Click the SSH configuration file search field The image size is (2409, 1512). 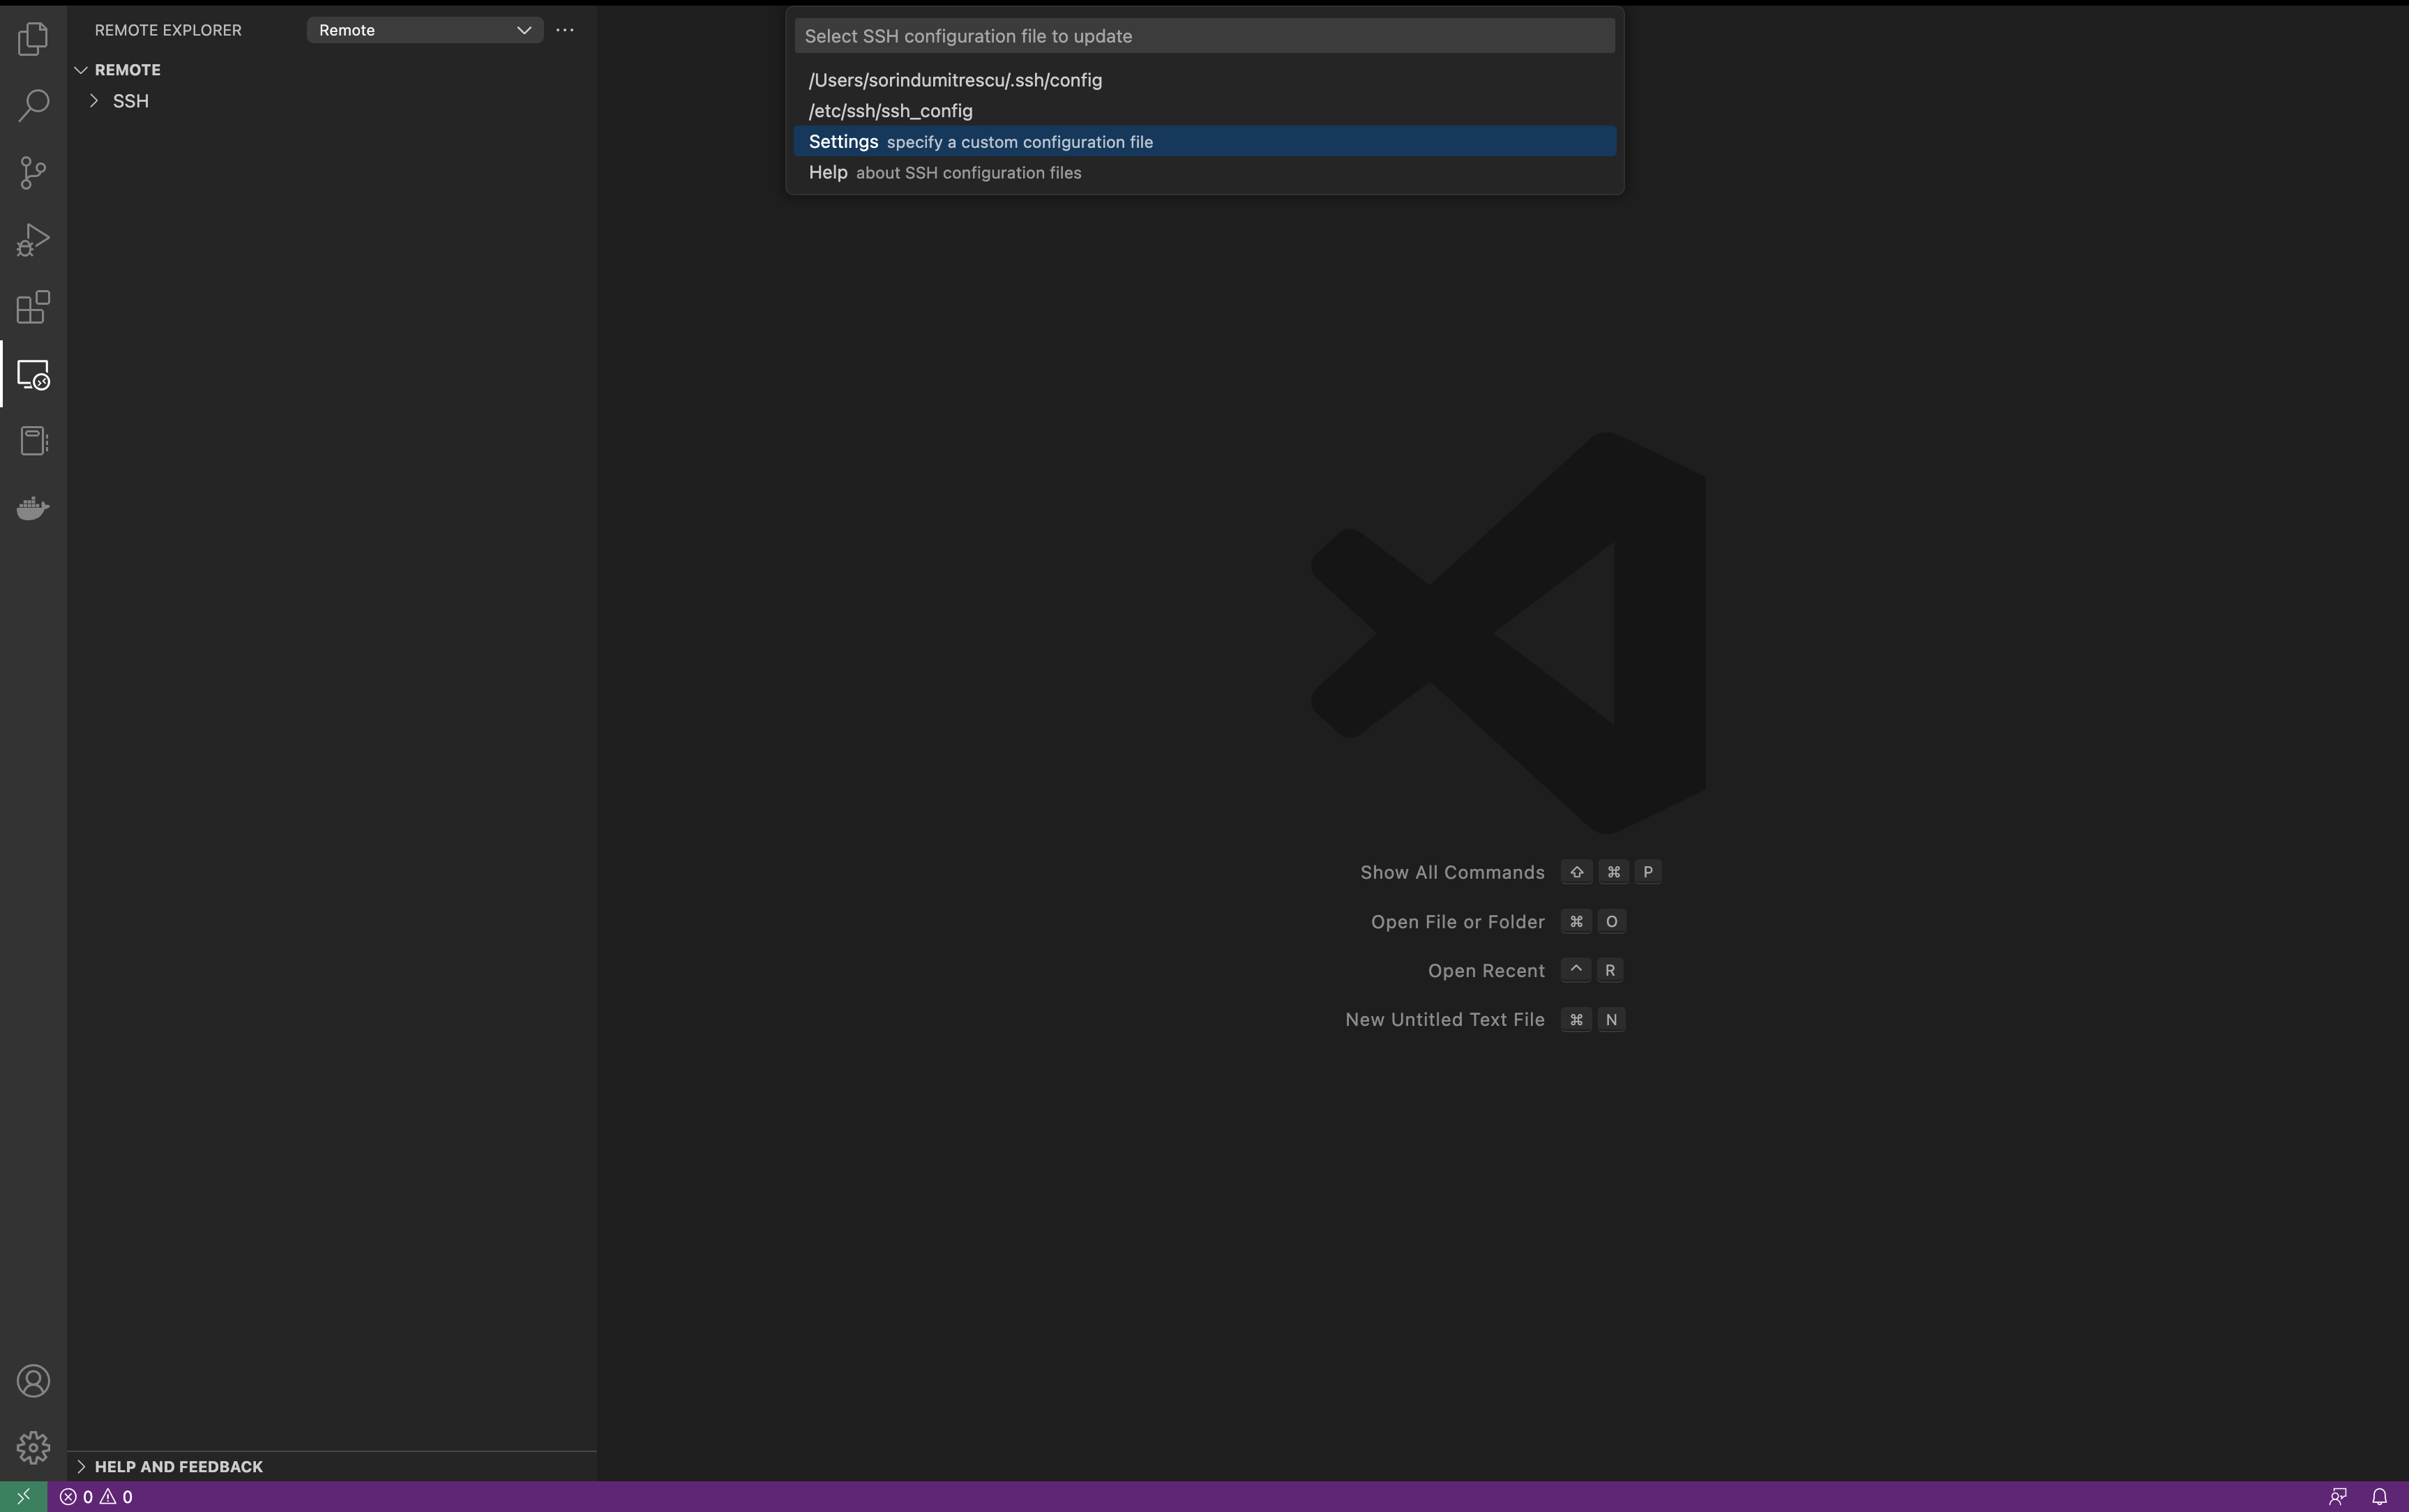tap(1204, 36)
